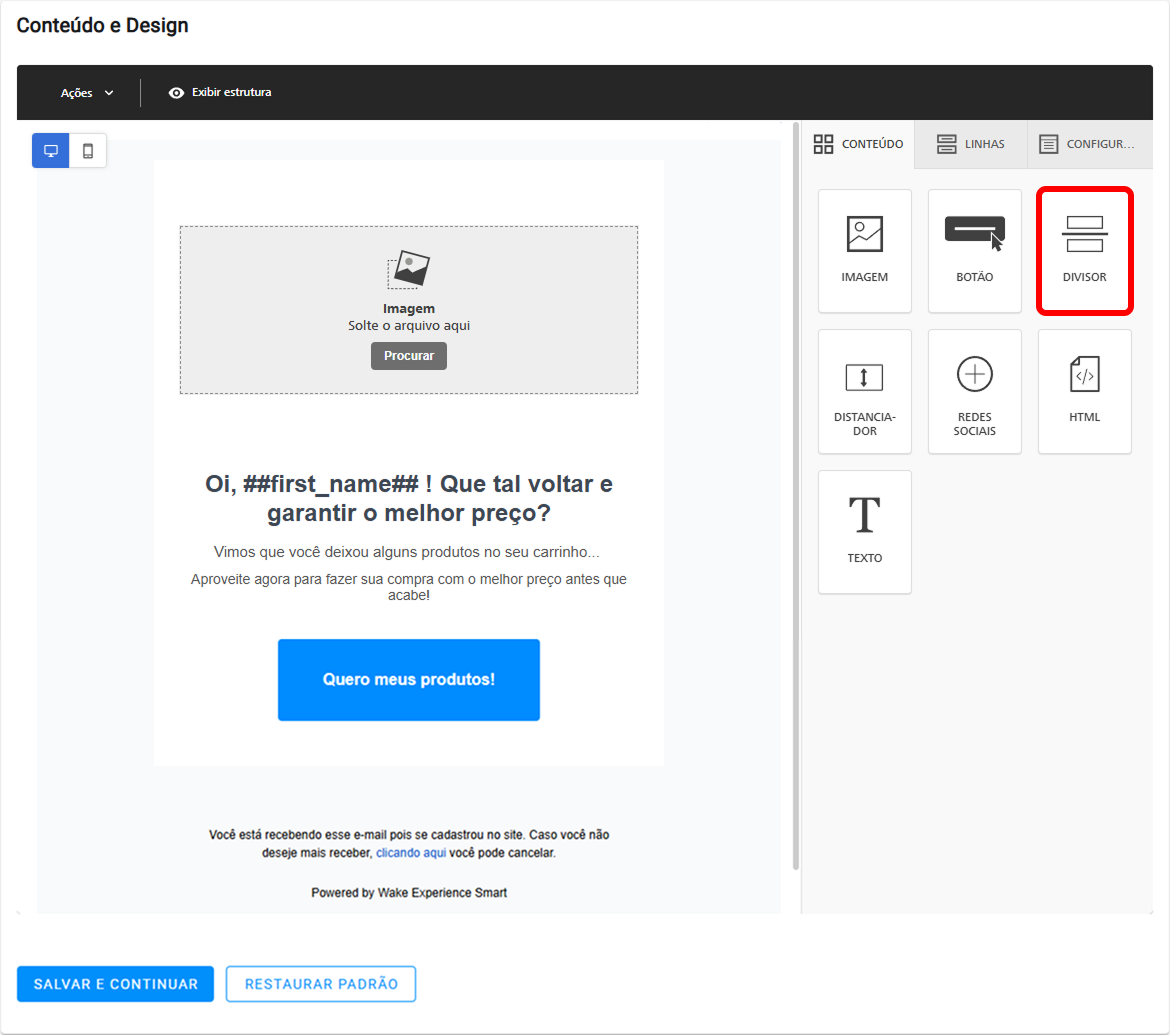
Task: Select the Redes Sociais content block
Action: [x=975, y=392]
